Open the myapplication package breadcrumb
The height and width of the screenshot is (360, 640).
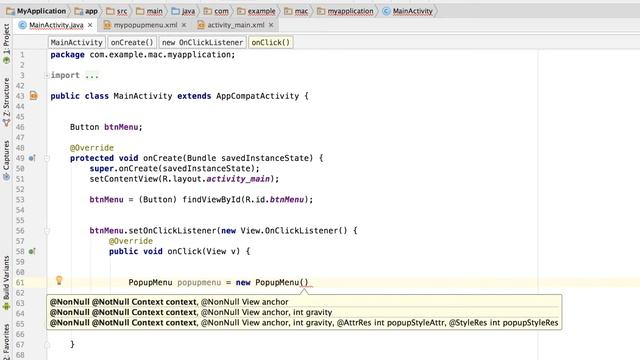(345, 11)
